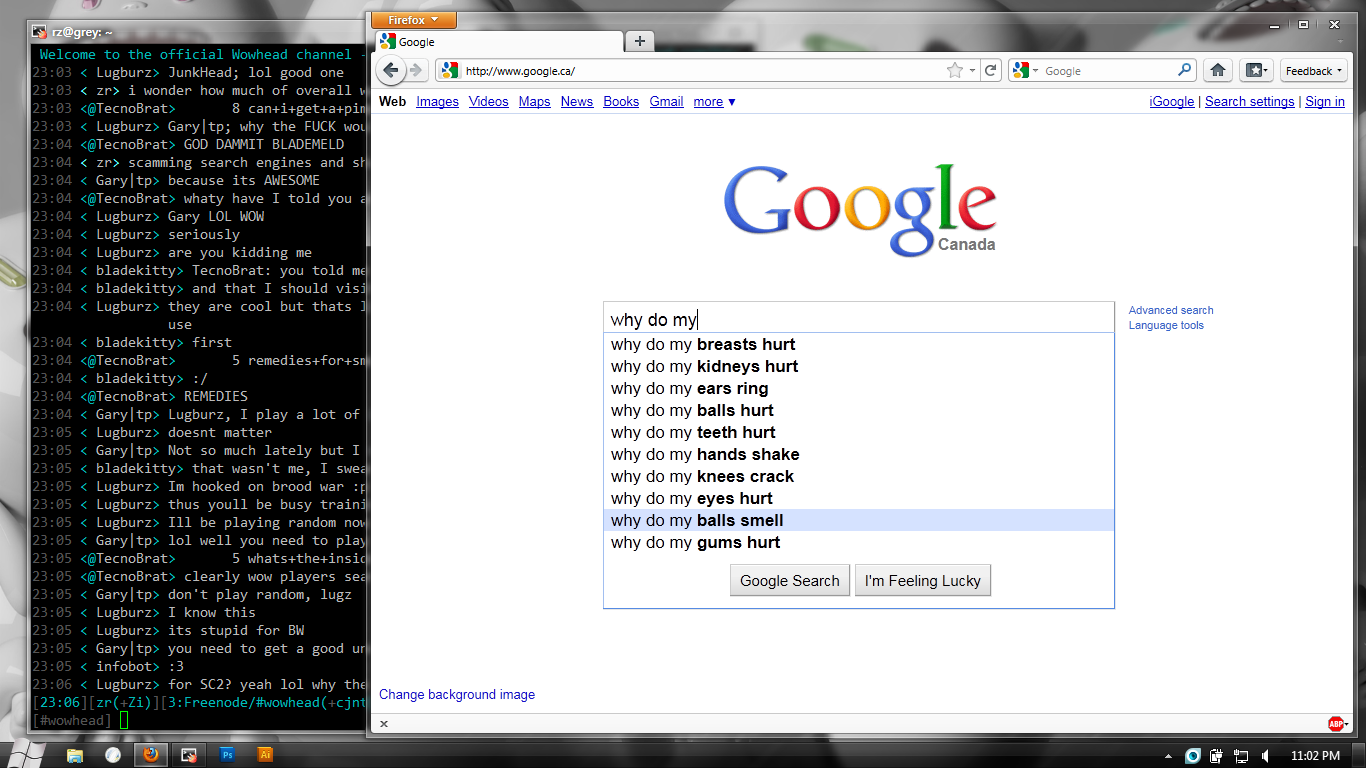
Task: Bookmark this page with the star icon
Action: point(955,71)
